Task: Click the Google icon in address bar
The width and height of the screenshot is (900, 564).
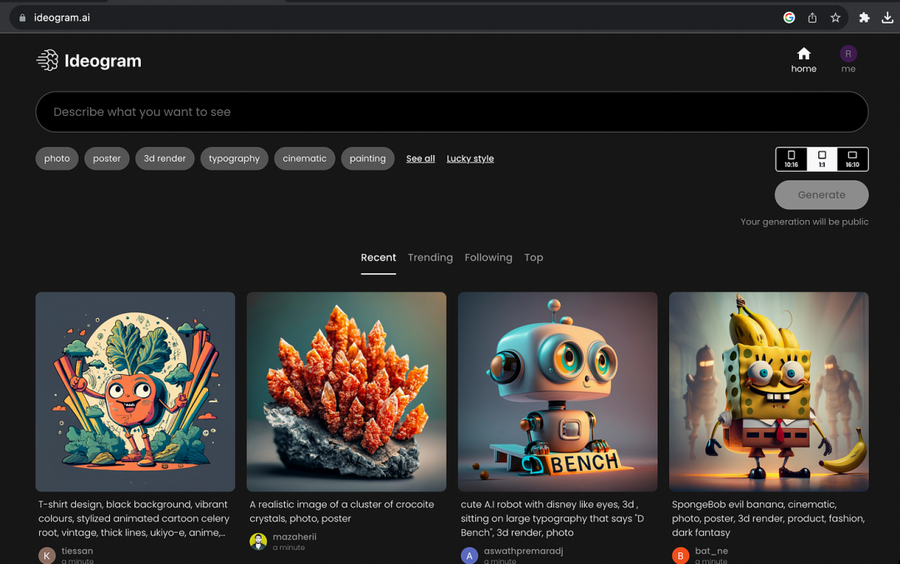Action: coord(789,18)
